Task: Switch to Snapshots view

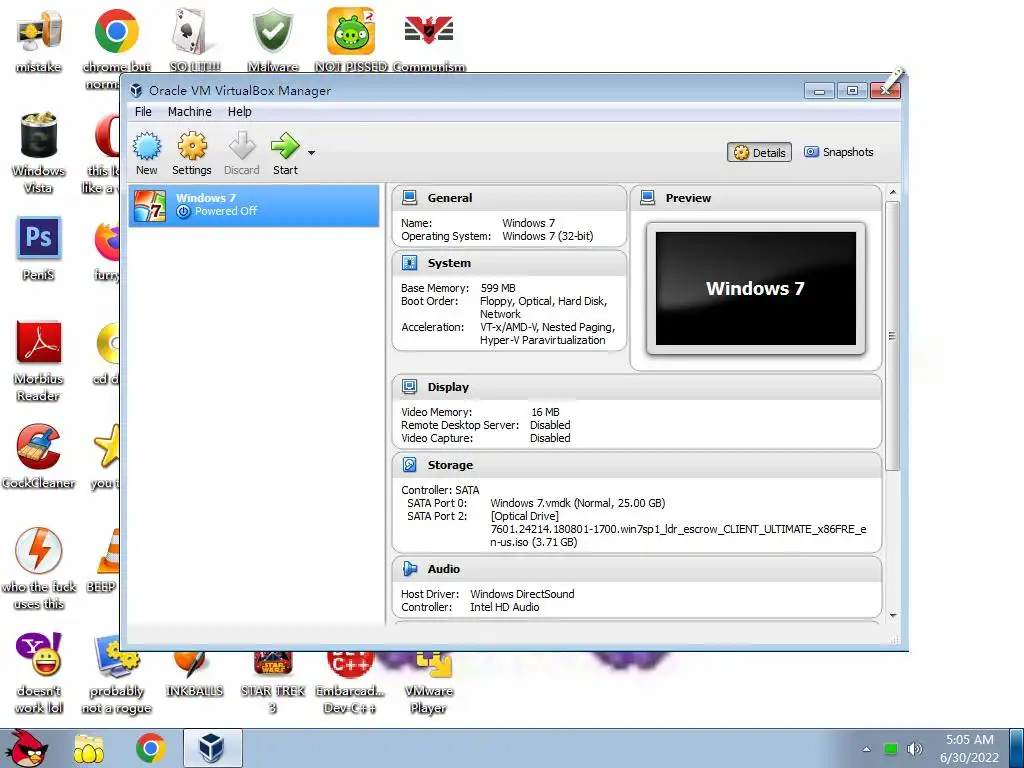Action: [839, 152]
